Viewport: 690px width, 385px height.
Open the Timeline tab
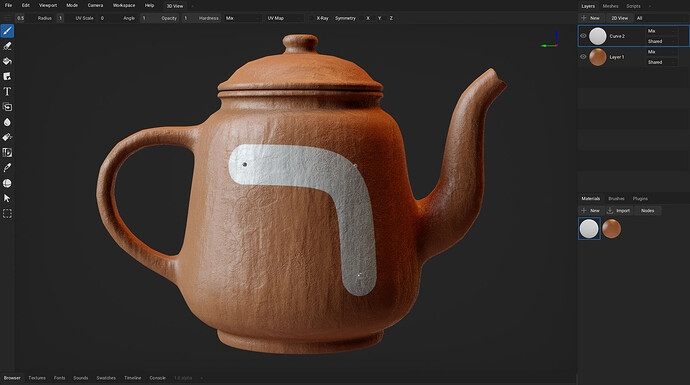[132, 378]
